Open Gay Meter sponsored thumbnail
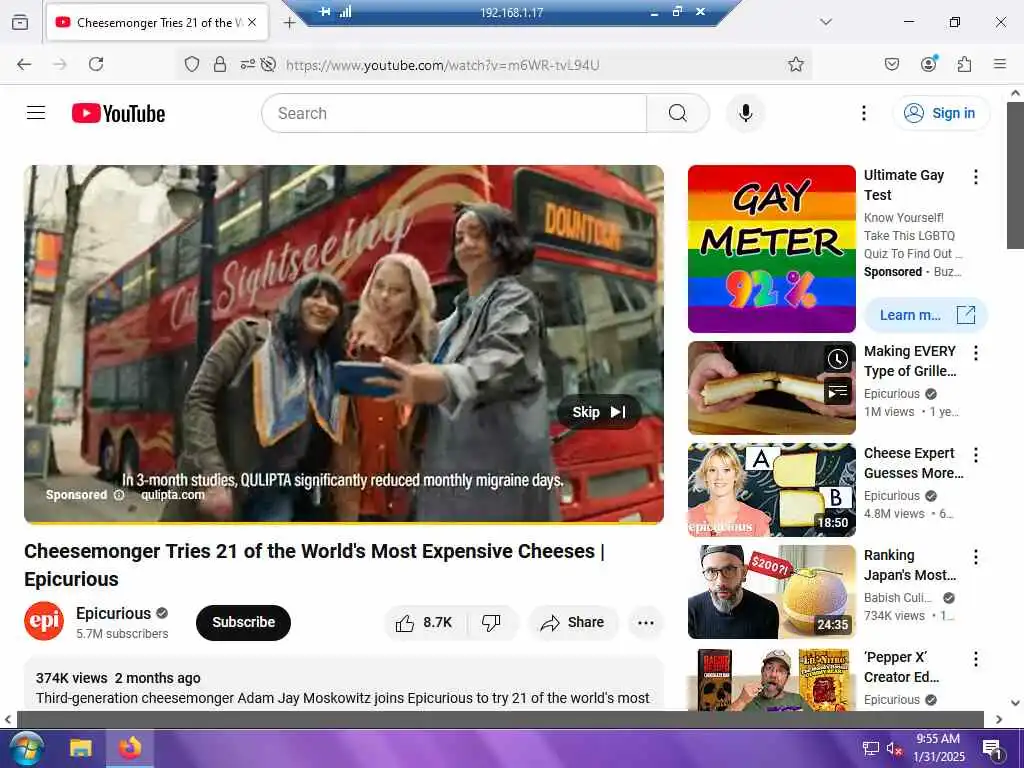This screenshot has width=1024, height=768. 771,249
